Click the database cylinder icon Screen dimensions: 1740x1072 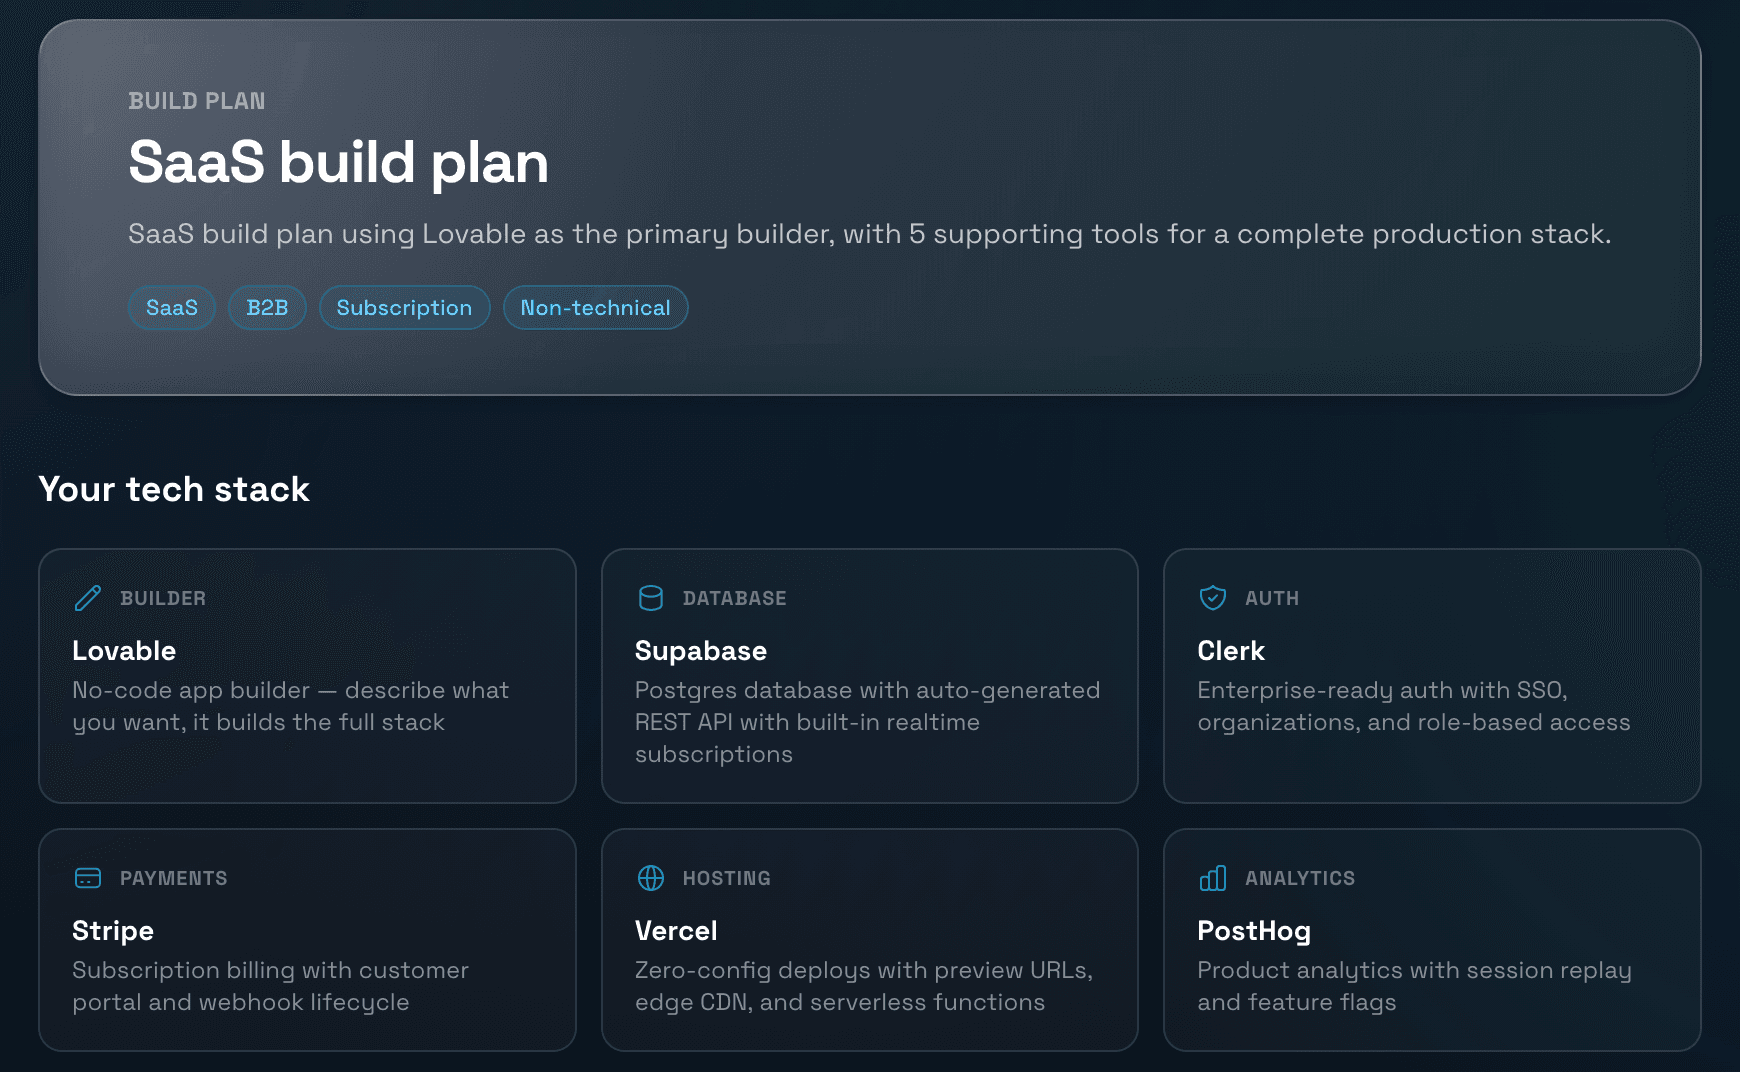(651, 598)
